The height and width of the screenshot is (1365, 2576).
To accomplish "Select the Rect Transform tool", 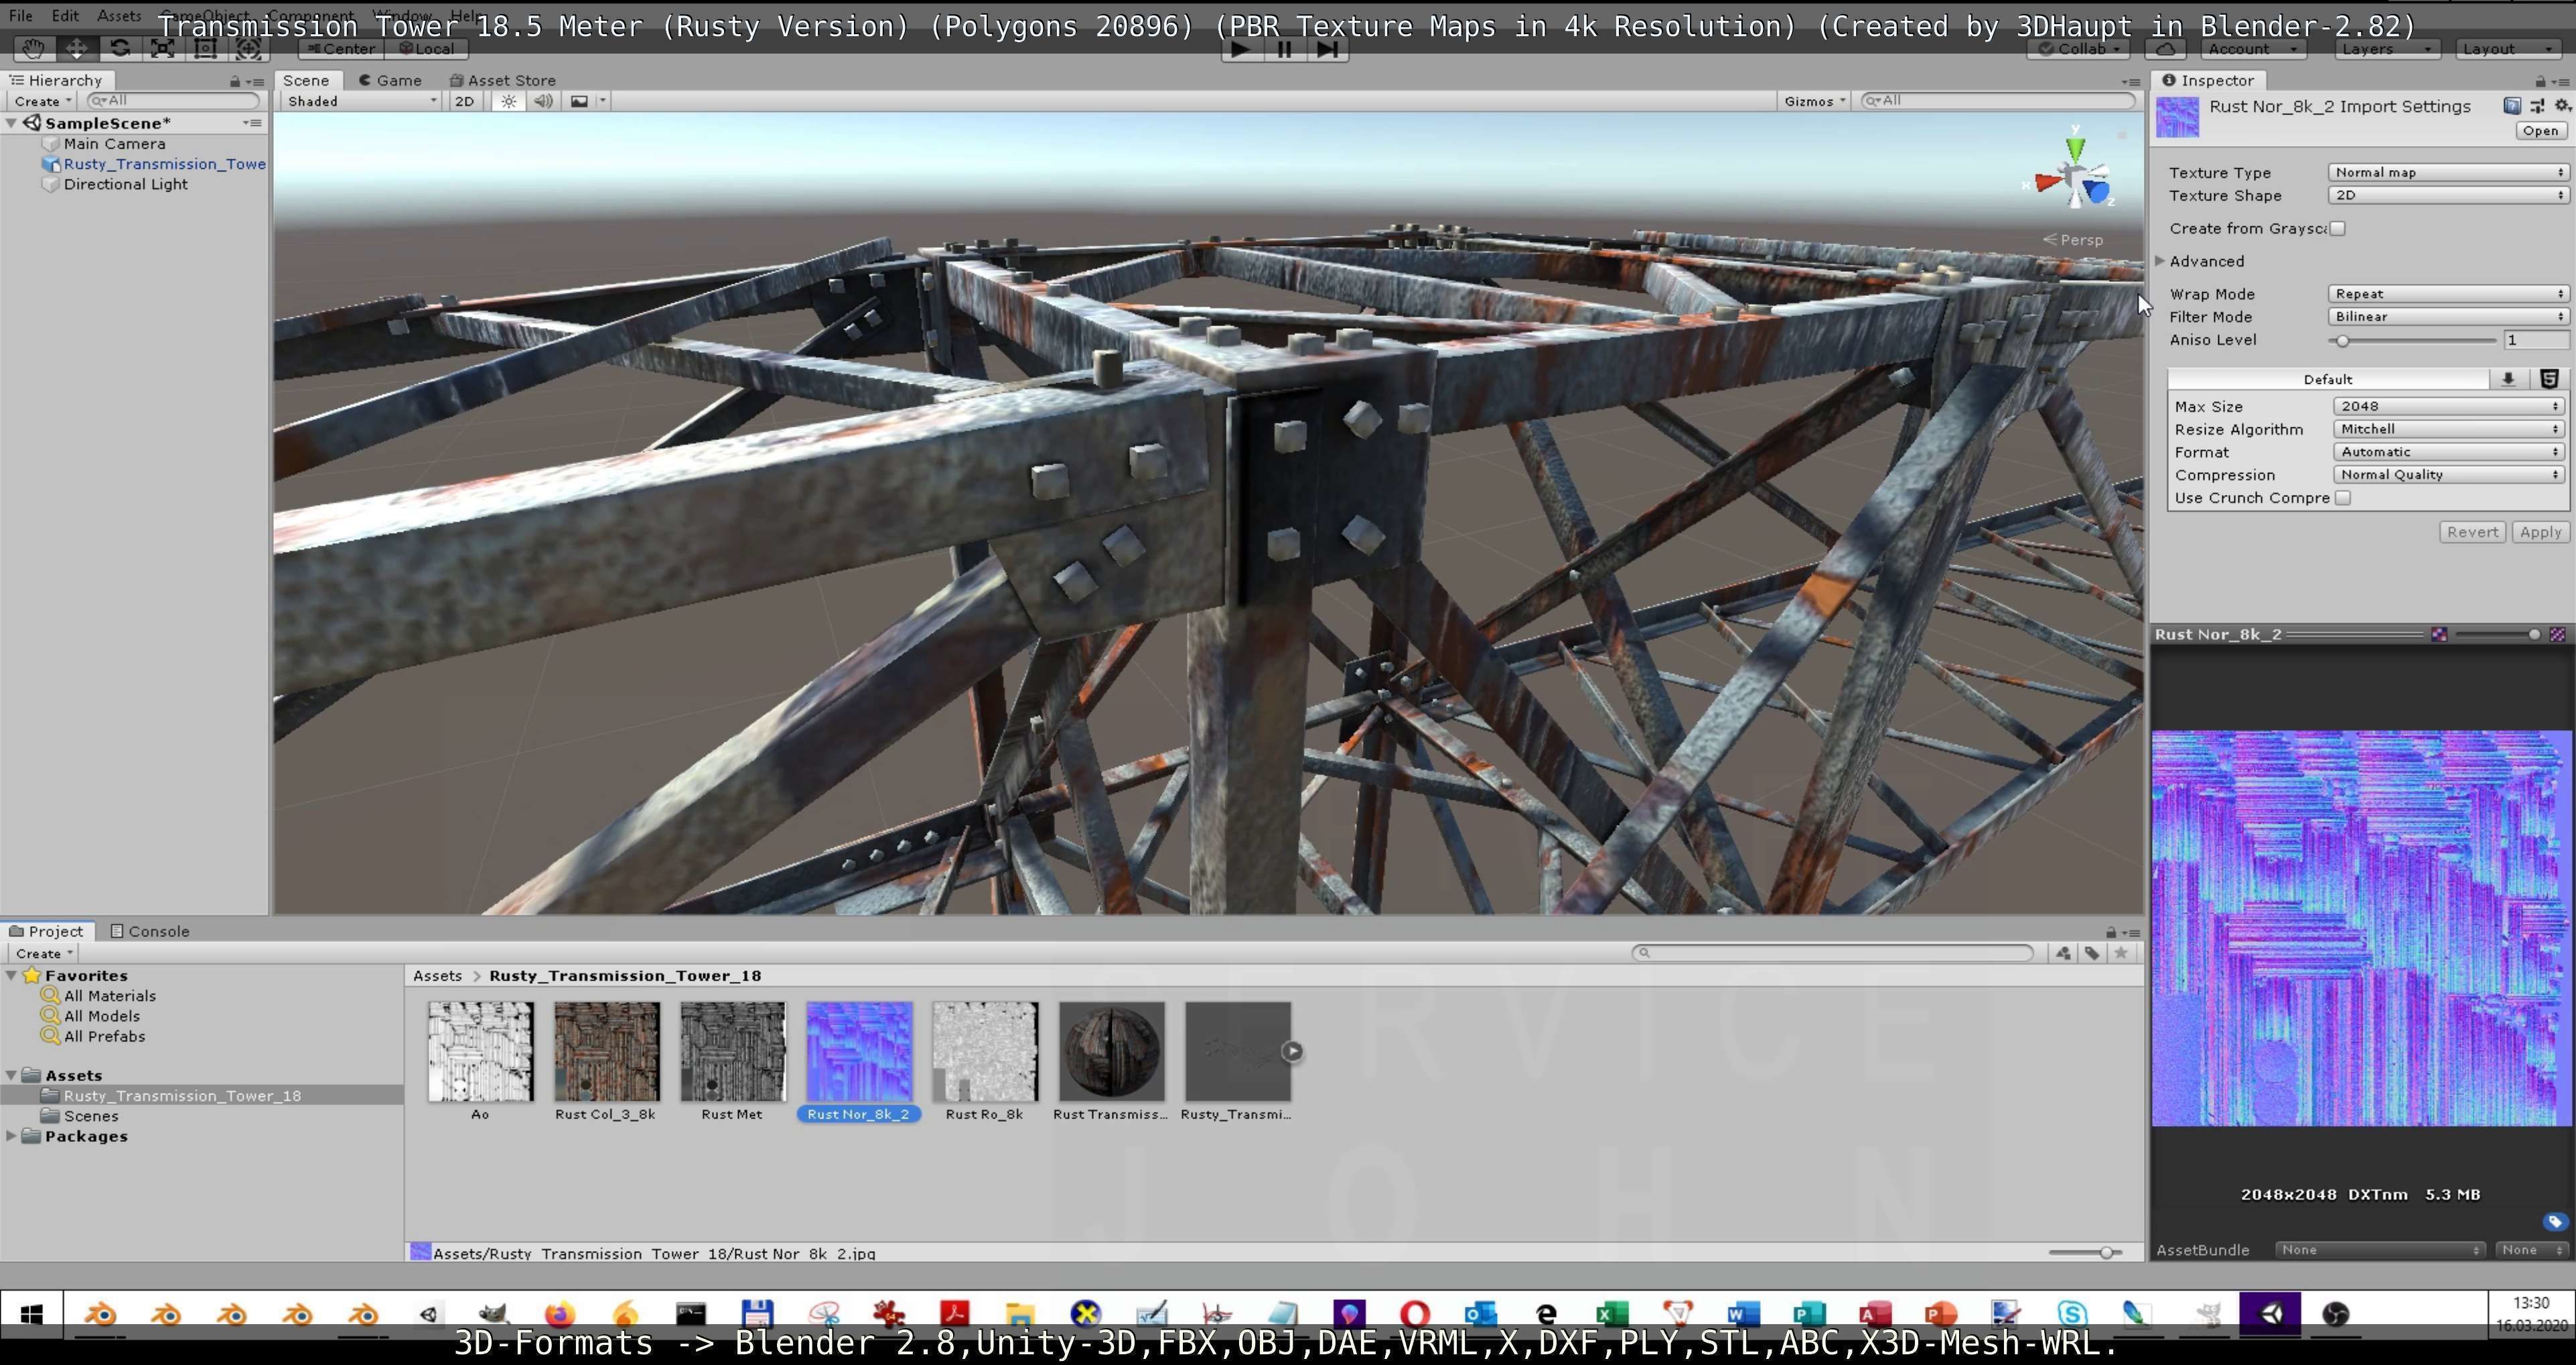I will coord(205,48).
